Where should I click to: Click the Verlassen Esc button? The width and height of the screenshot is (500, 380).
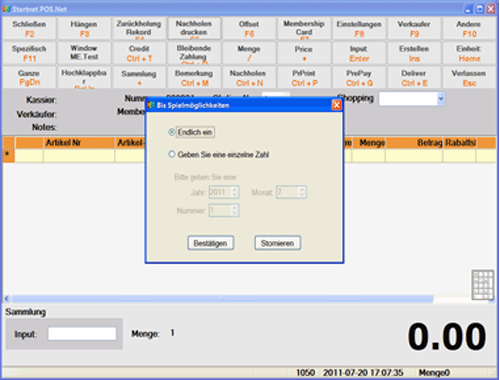click(x=469, y=77)
